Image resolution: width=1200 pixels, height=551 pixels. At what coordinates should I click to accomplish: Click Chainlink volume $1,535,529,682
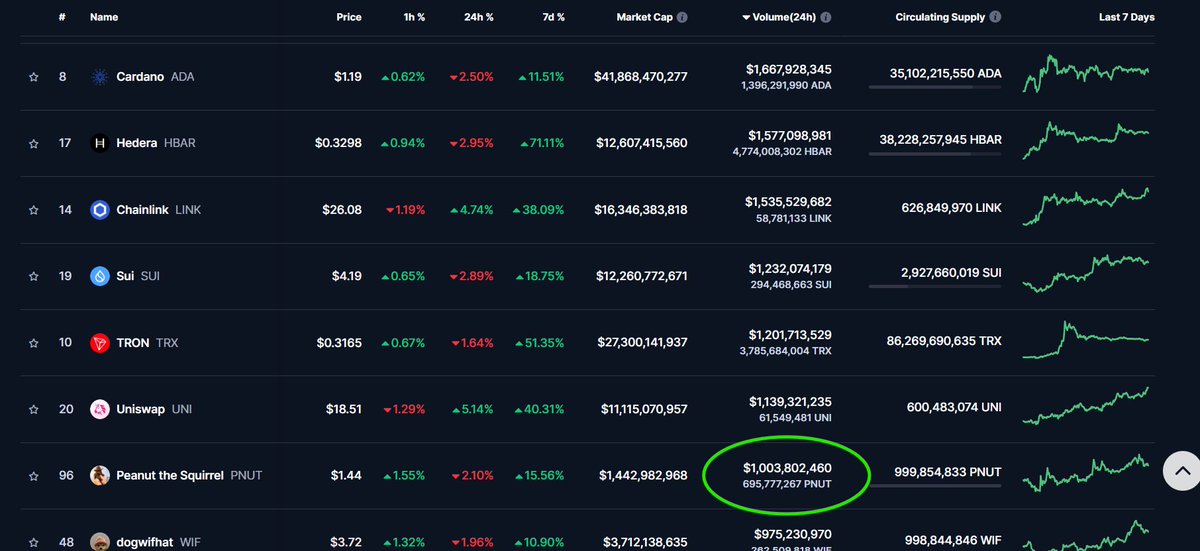point(788,202)
